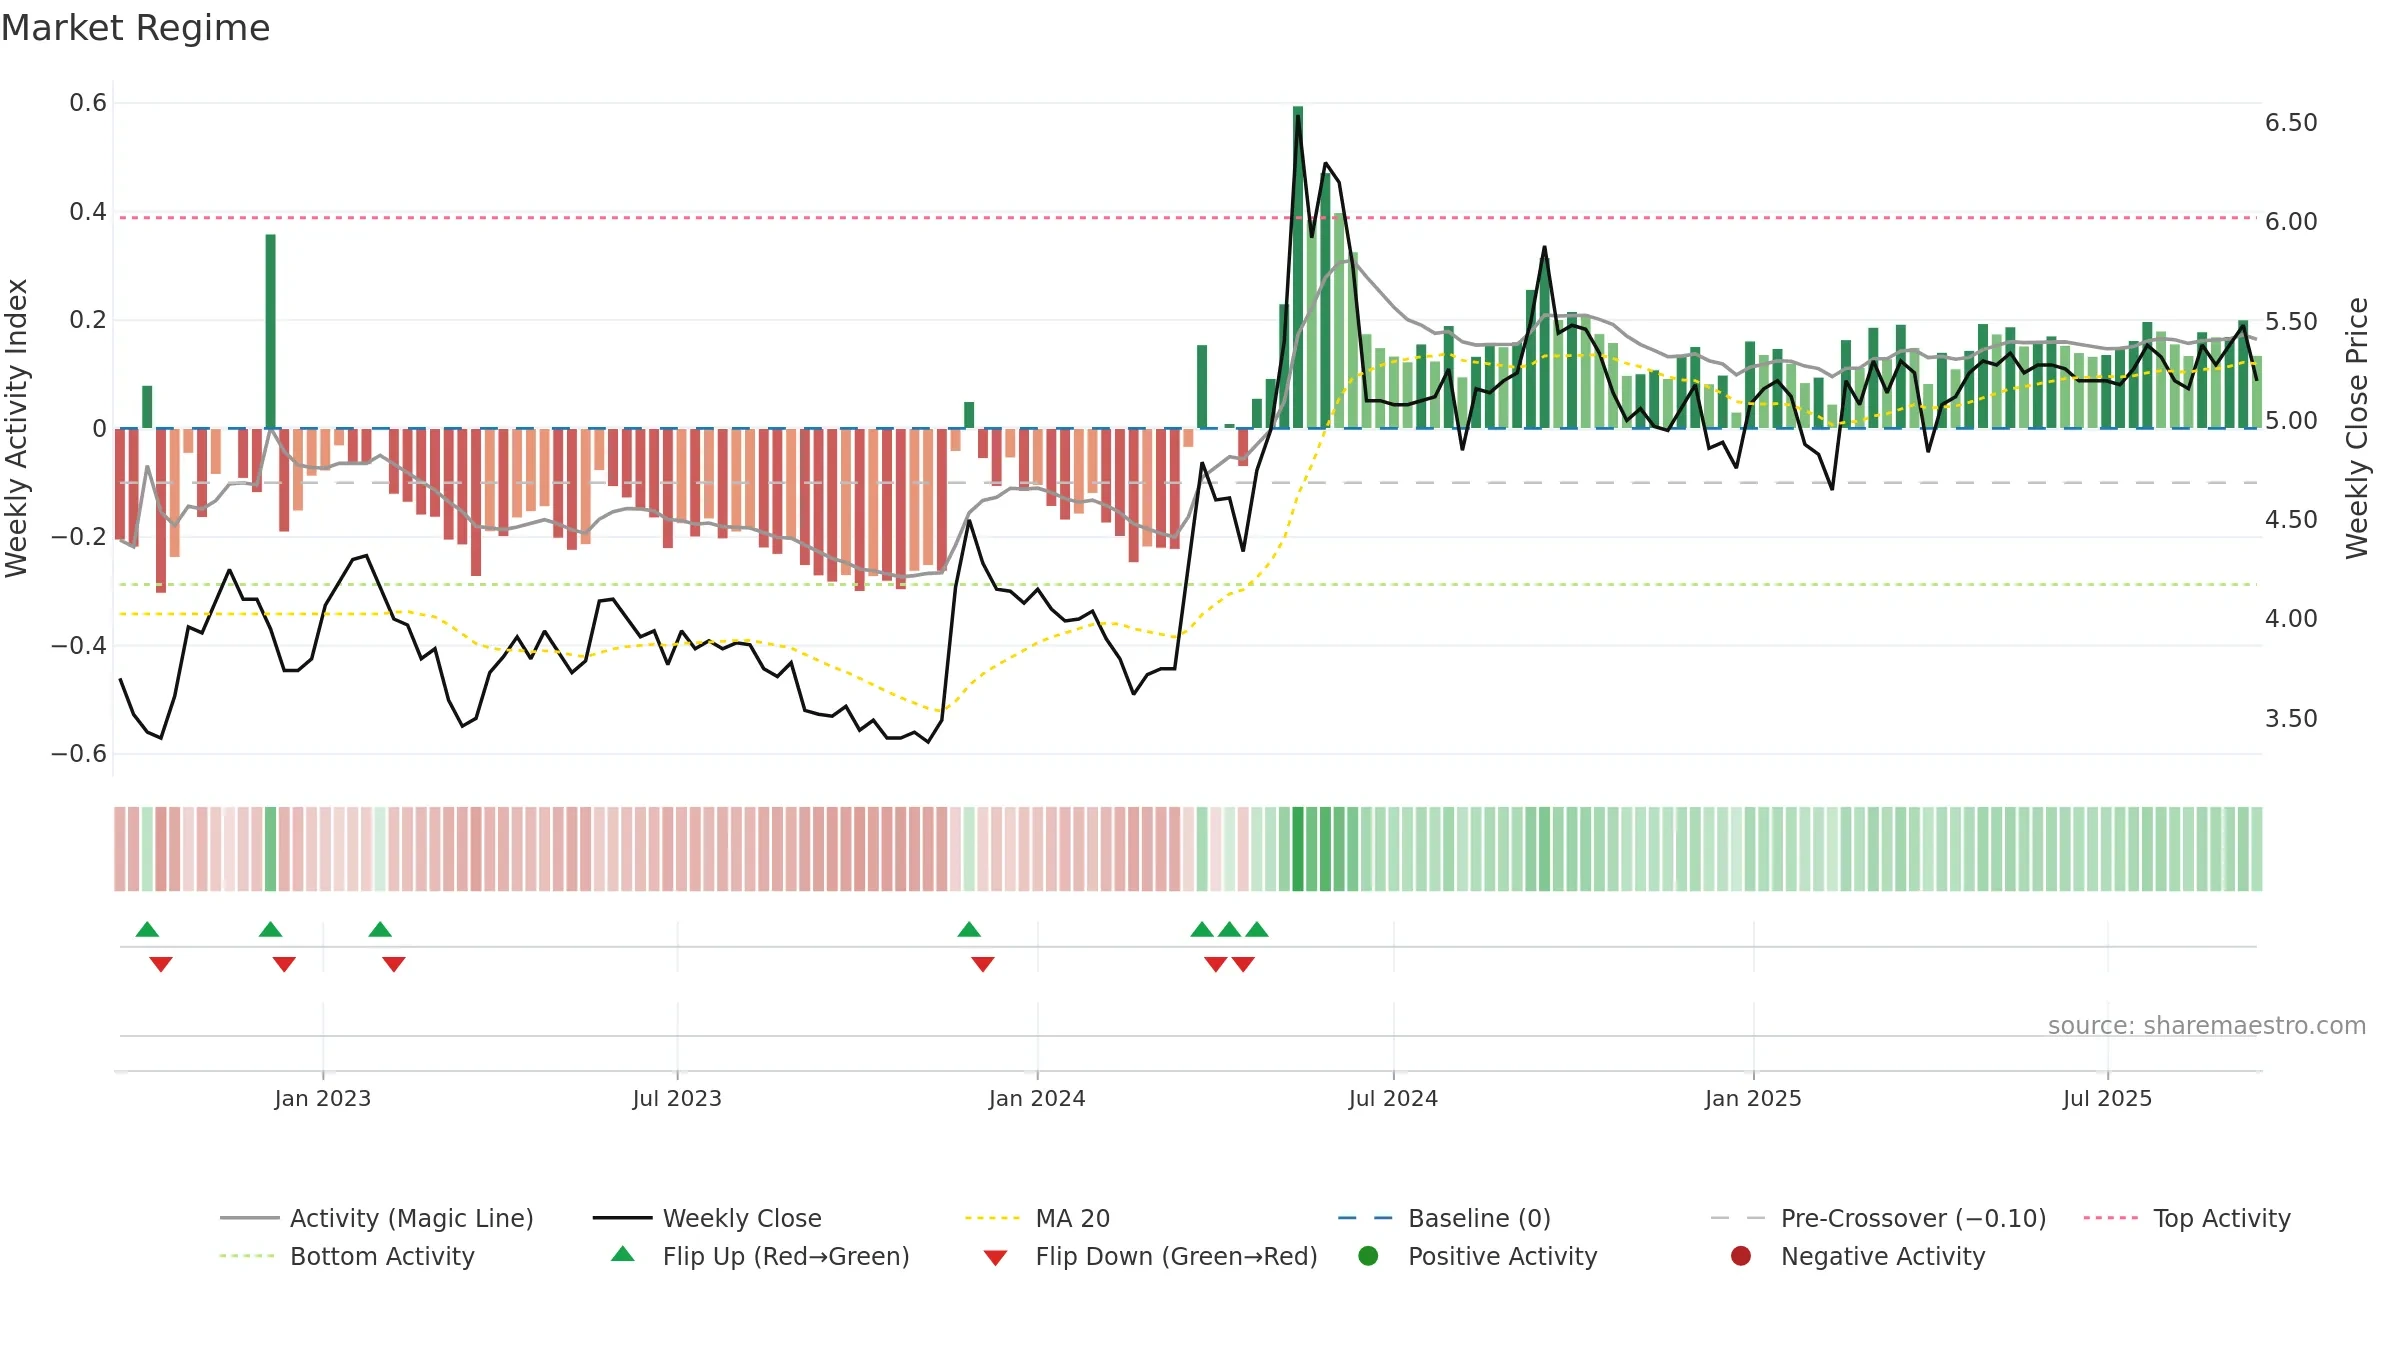2400x1350 pixels.
Task: Click the tallest green activity bar near 0.6
Action: point(1298,267)
